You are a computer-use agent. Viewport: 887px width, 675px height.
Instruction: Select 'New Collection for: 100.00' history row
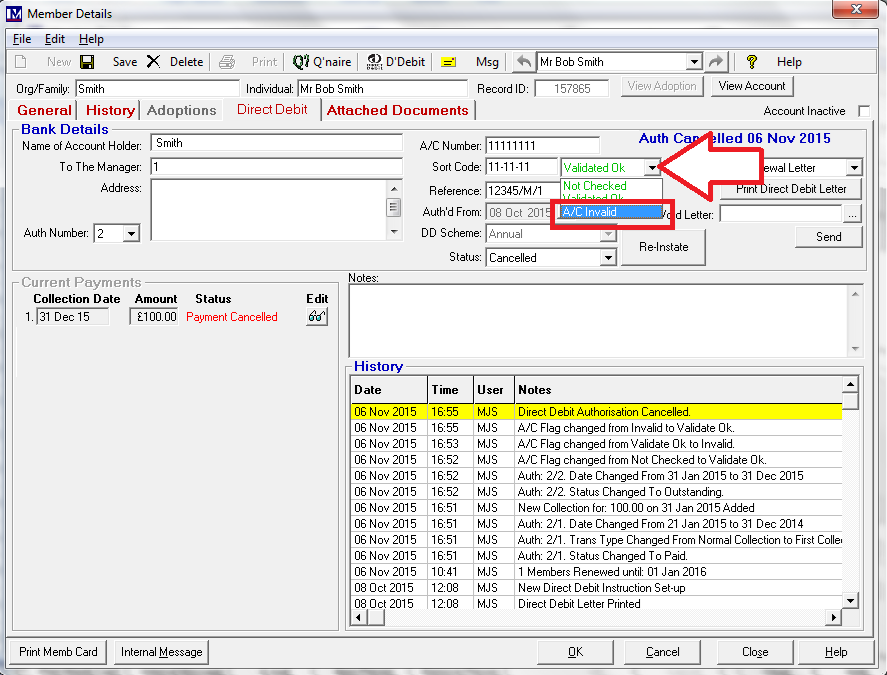click(596, 508)
